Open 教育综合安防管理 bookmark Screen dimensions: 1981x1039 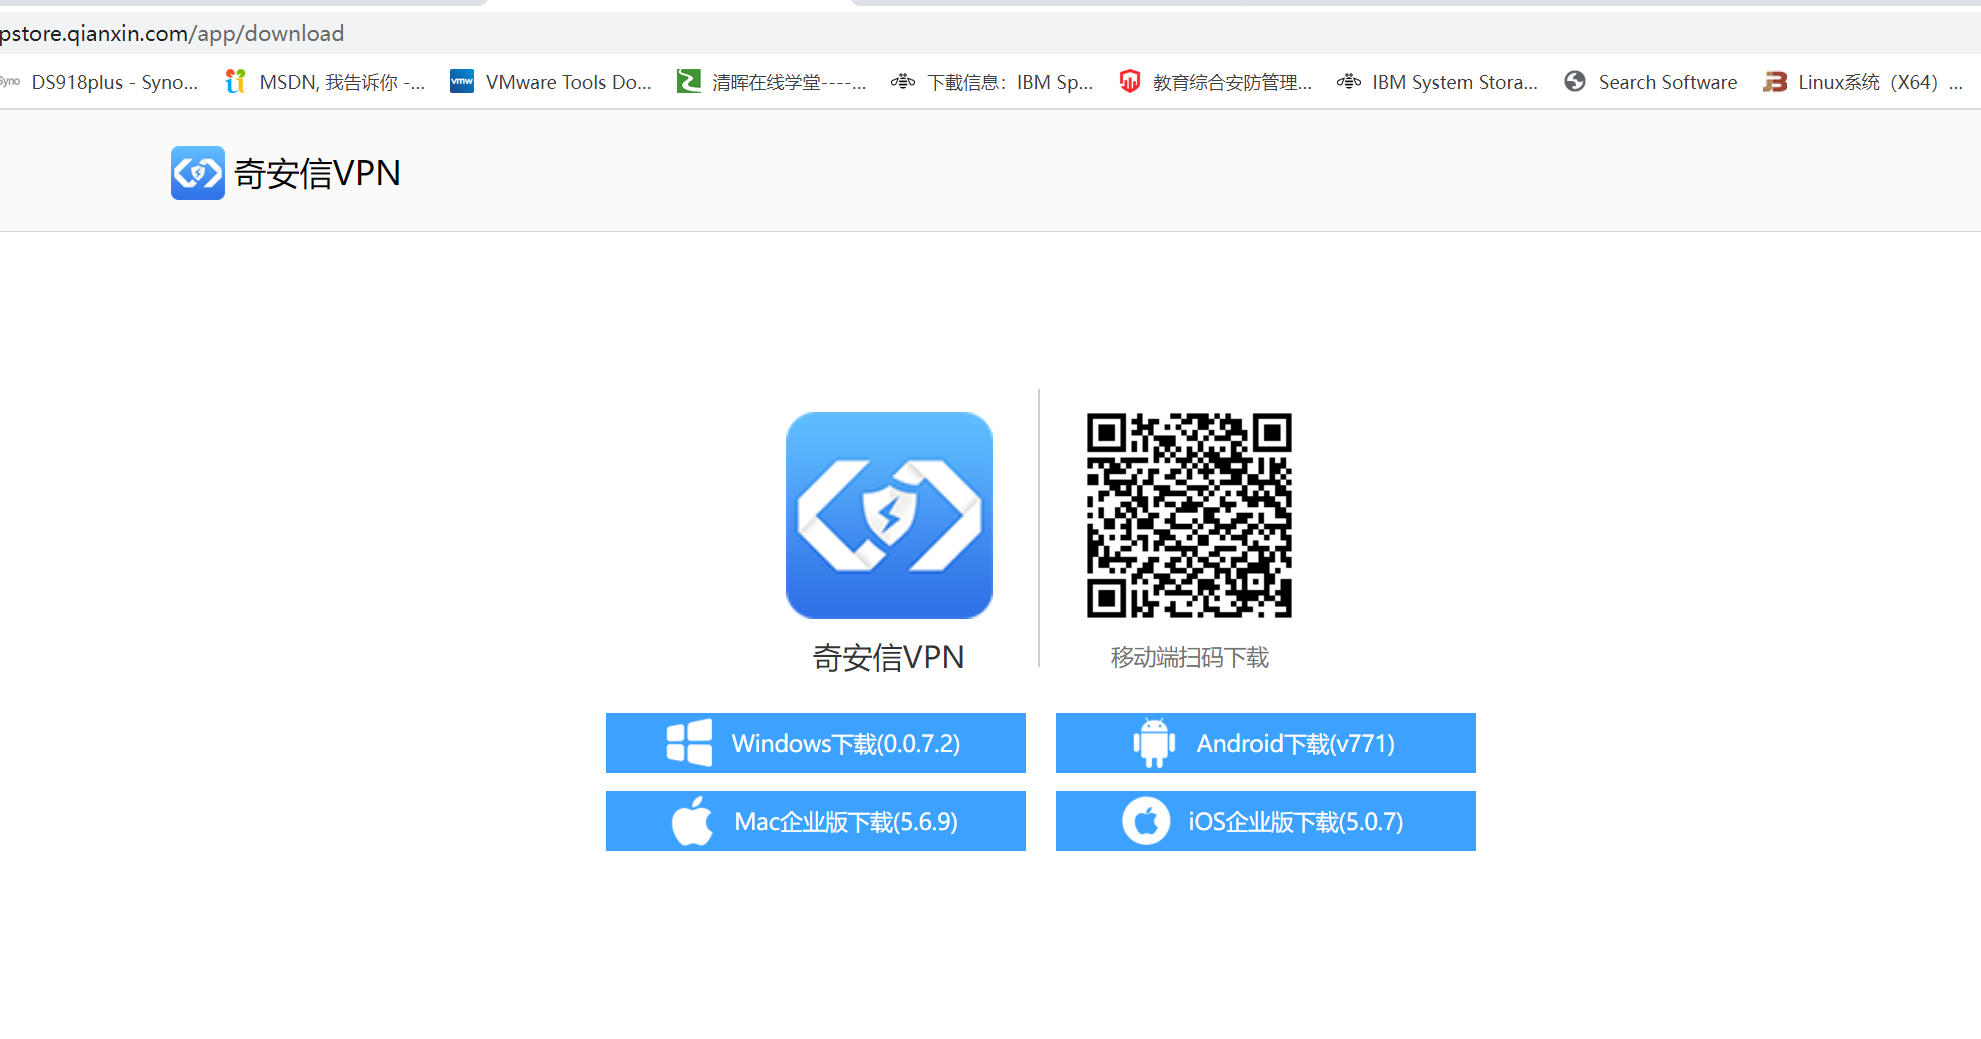[x=1215, y=82]
